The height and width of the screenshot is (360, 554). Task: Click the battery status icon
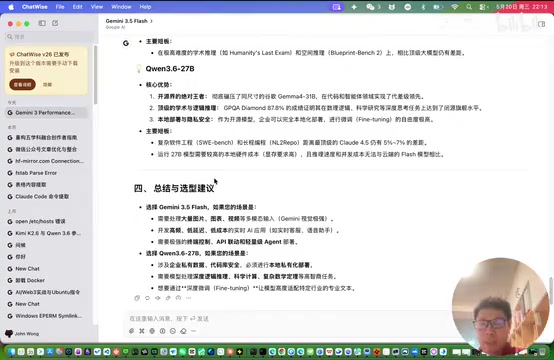point(438,7)
